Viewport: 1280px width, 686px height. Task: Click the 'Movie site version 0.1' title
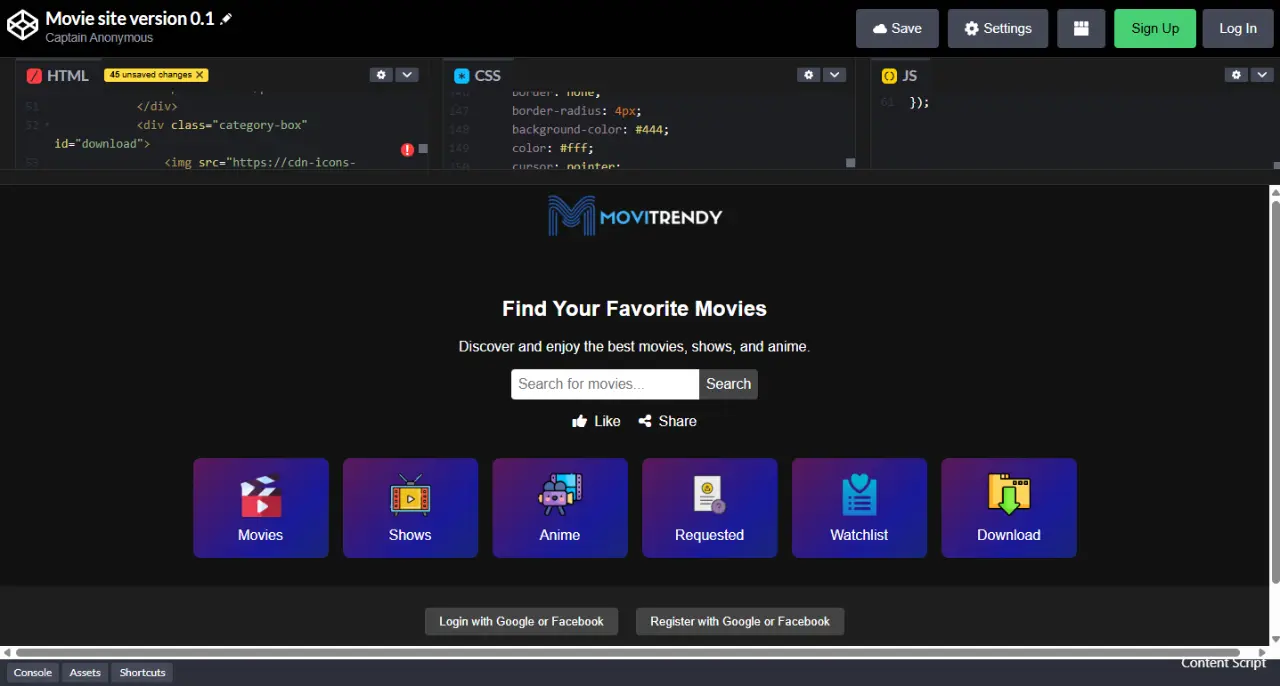coord(130,18)
